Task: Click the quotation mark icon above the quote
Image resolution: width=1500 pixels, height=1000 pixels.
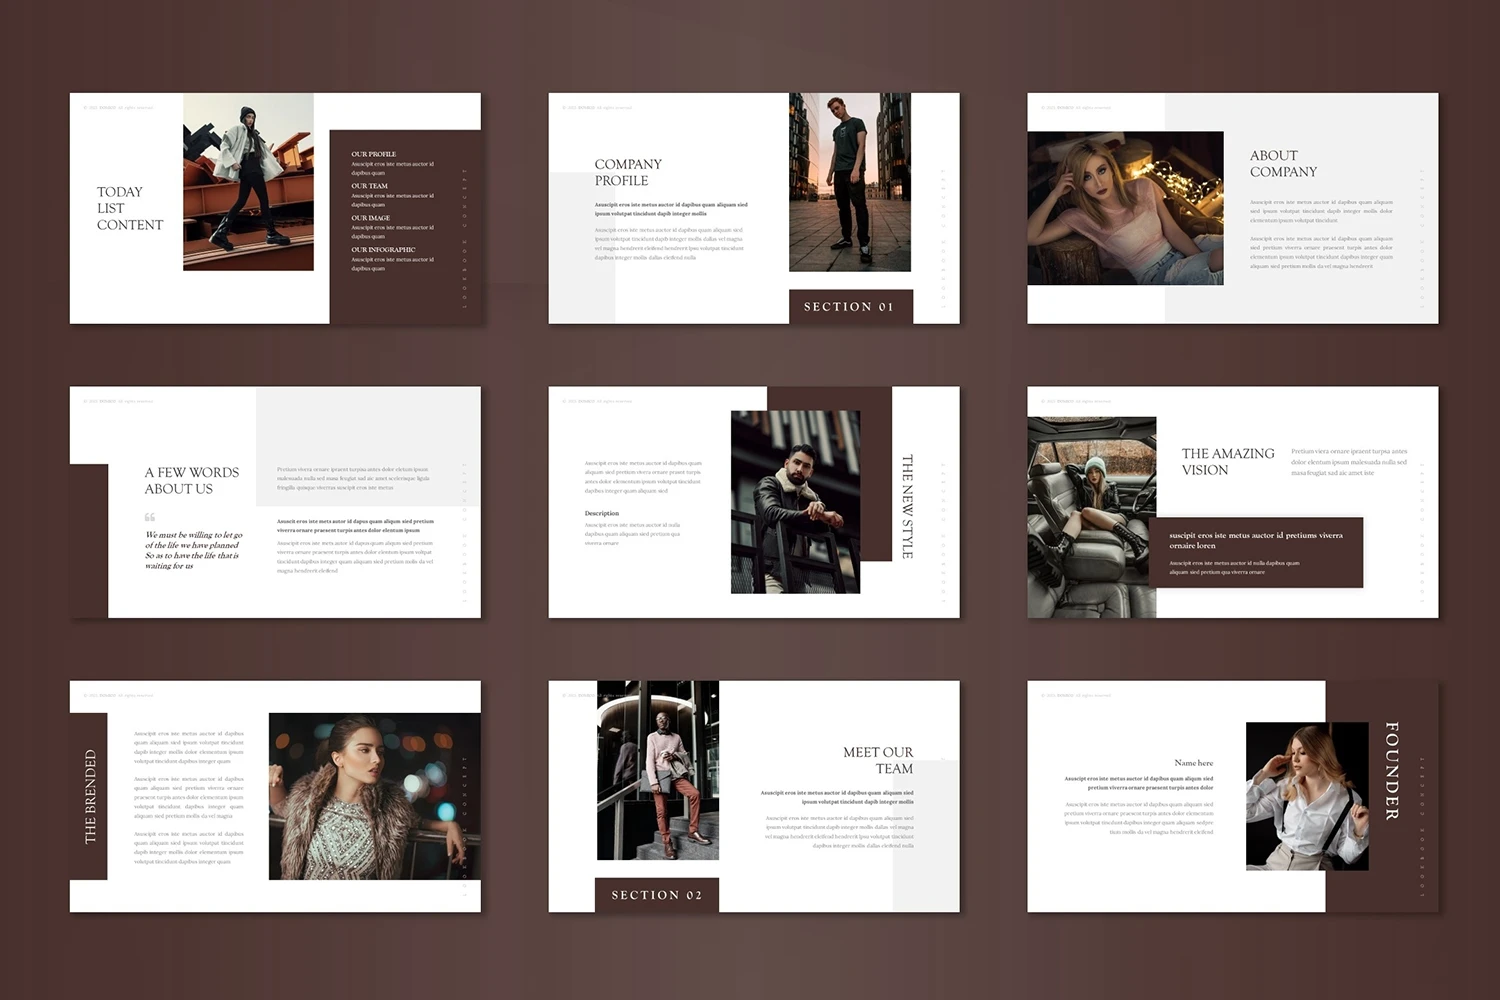Action: tap(150, 517)
